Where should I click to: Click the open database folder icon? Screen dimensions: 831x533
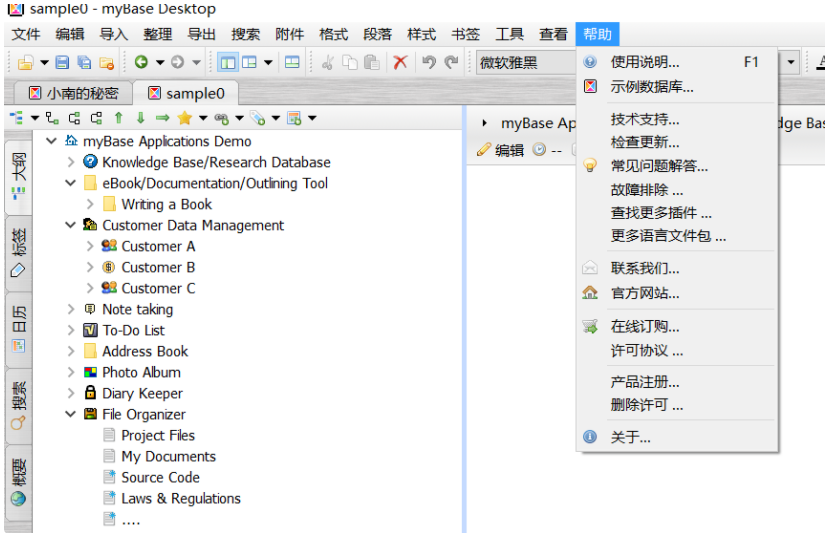point(24,63)
